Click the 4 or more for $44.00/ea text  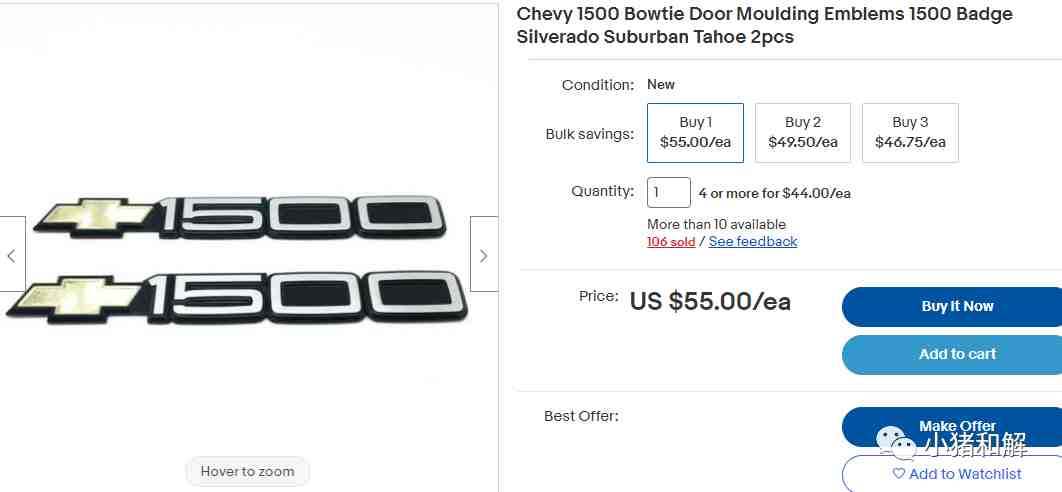[774, 193]
